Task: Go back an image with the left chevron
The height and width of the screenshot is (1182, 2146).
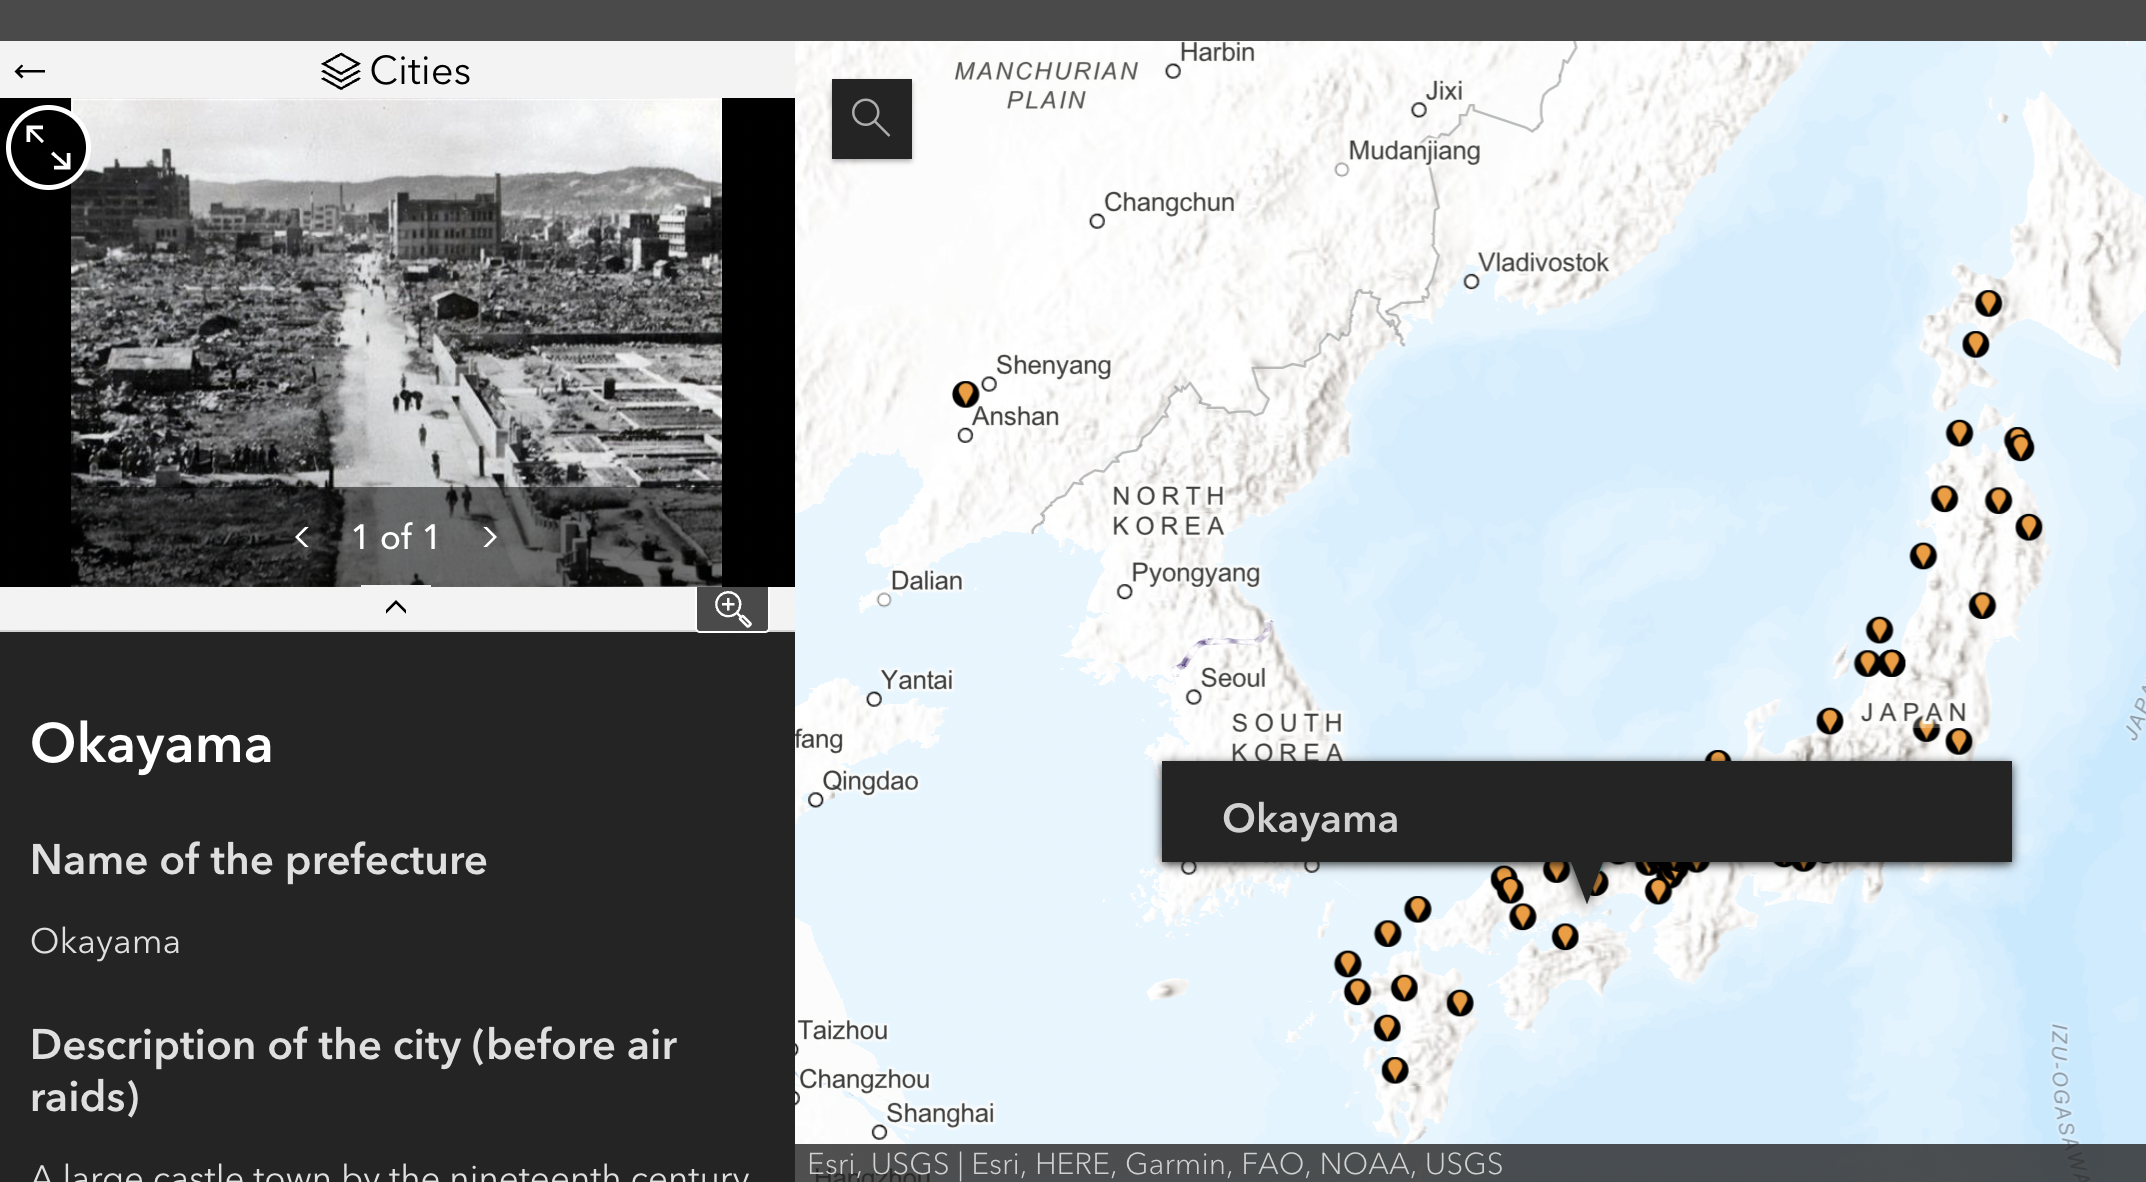Action: 302,537
